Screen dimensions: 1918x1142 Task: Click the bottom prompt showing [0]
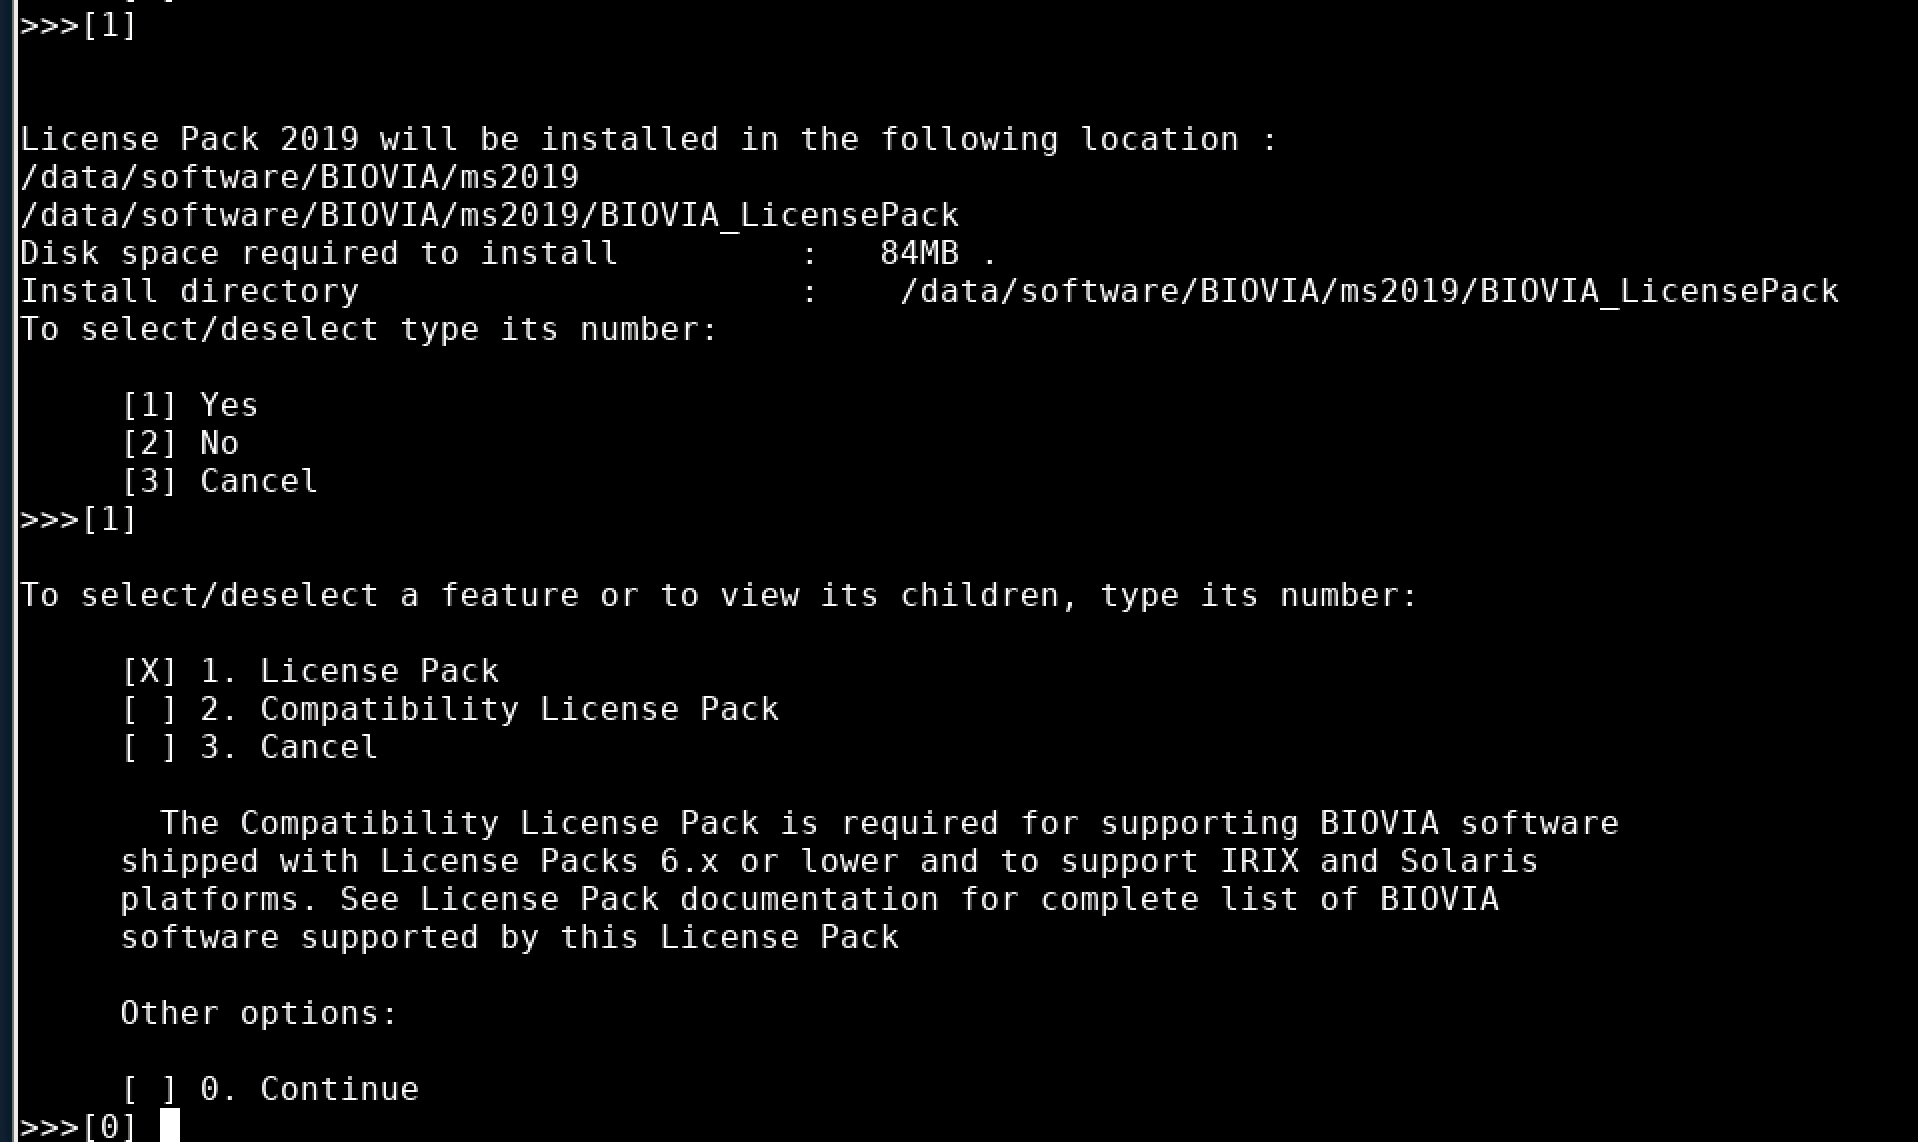(x=108, y=1127)
